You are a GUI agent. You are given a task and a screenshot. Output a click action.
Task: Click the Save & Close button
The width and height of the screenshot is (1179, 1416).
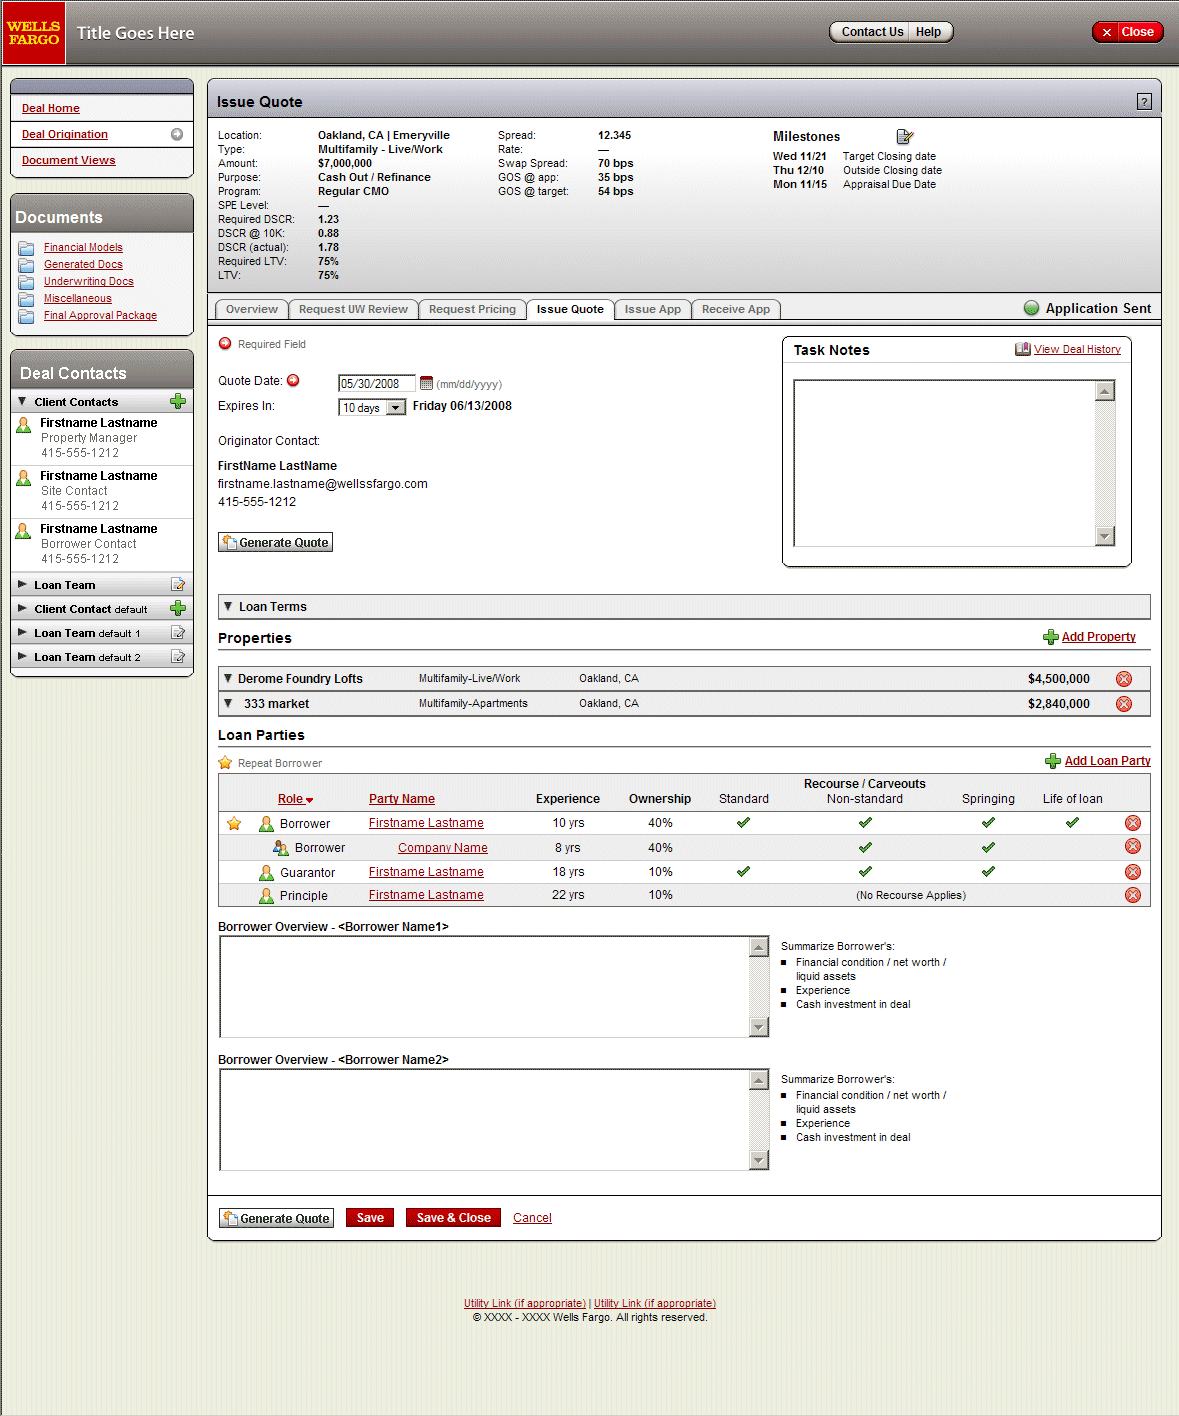[453, 1218]
